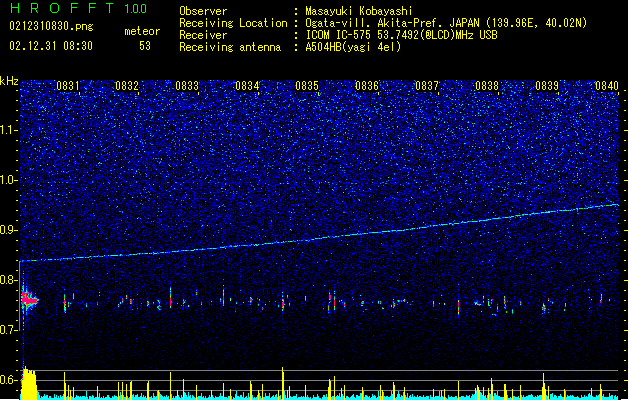This screenshot has height=400, width=629.
Task: Select the meteor count value 53
Action: [x=145, y=46]
